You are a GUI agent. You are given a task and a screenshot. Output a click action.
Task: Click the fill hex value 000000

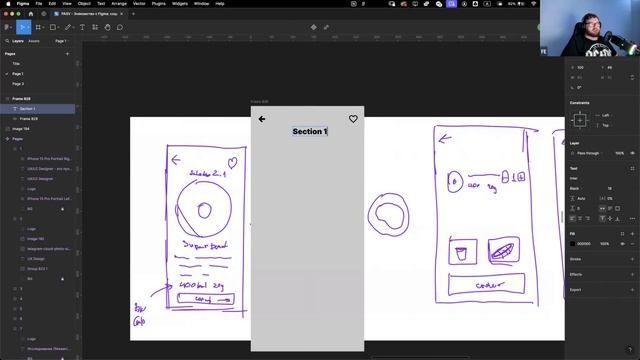click(584, 244)
